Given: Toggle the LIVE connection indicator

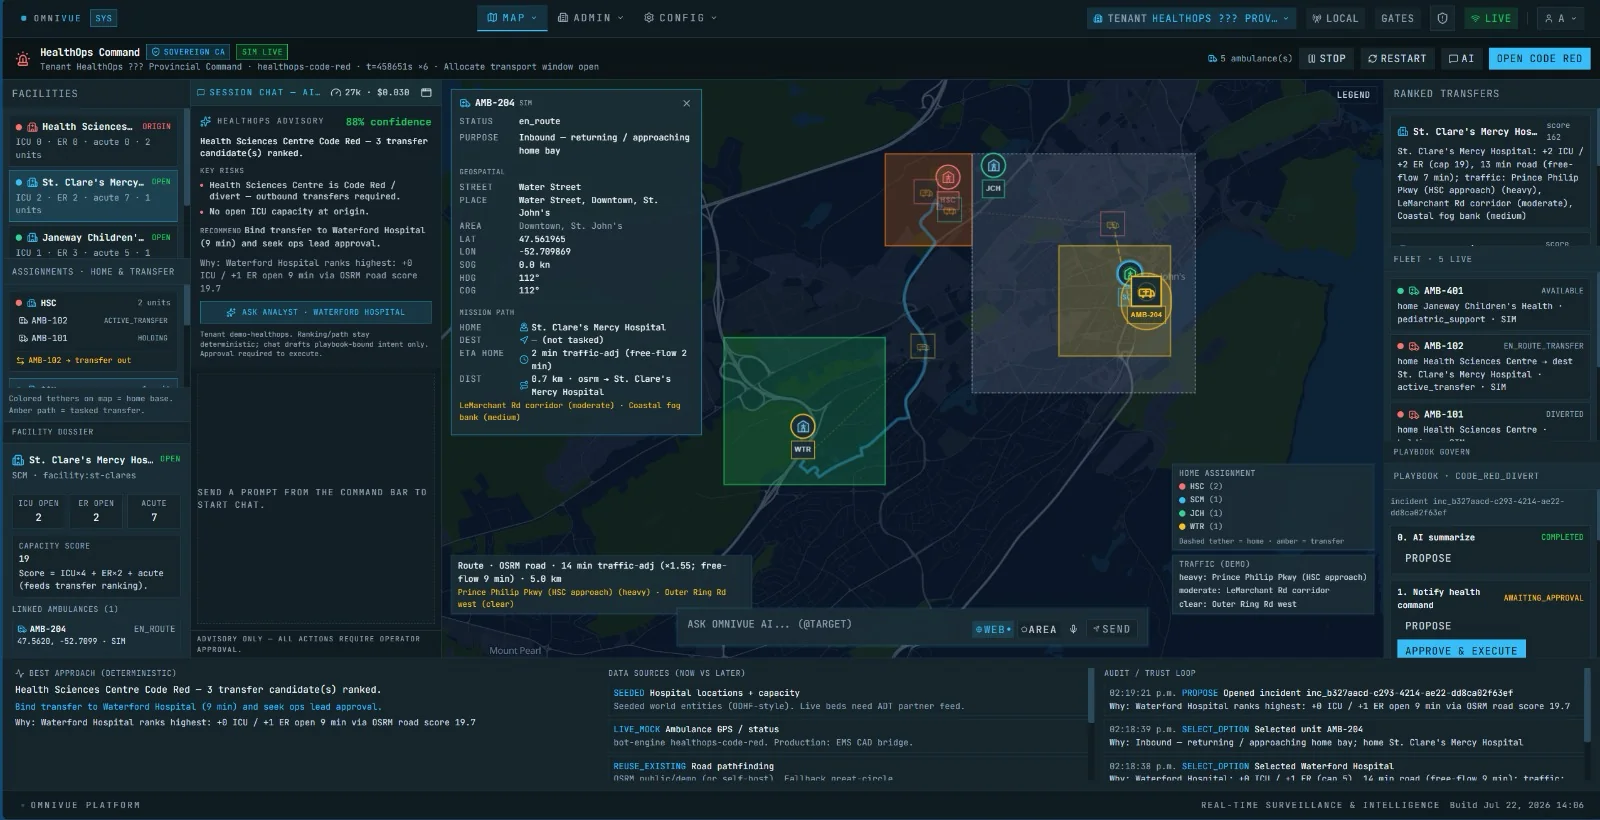Looking at the screenshot, I should (x=1490, y=18).
